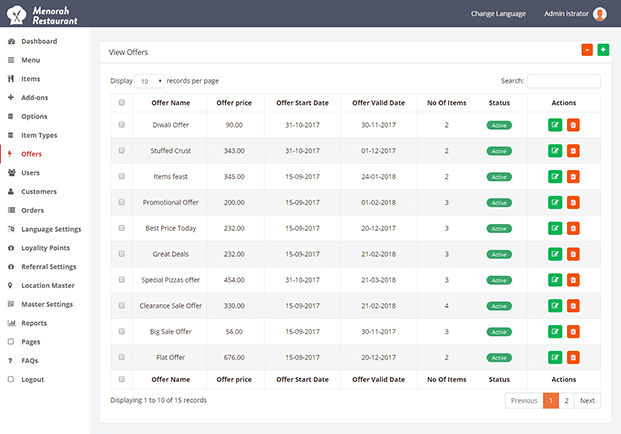
Task: Sort by Offer Start Date column header
Action: coord(303,103)
